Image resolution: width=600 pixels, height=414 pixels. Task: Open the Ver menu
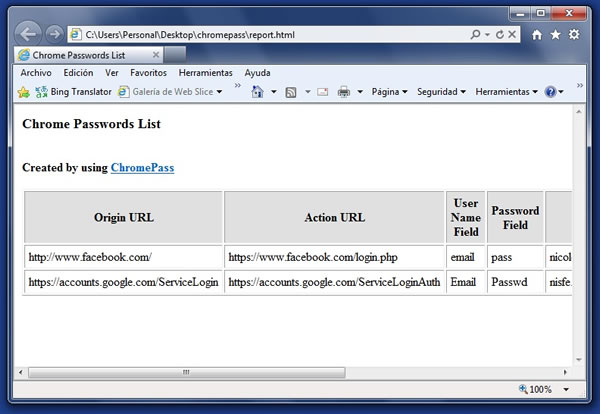point(111,73)
